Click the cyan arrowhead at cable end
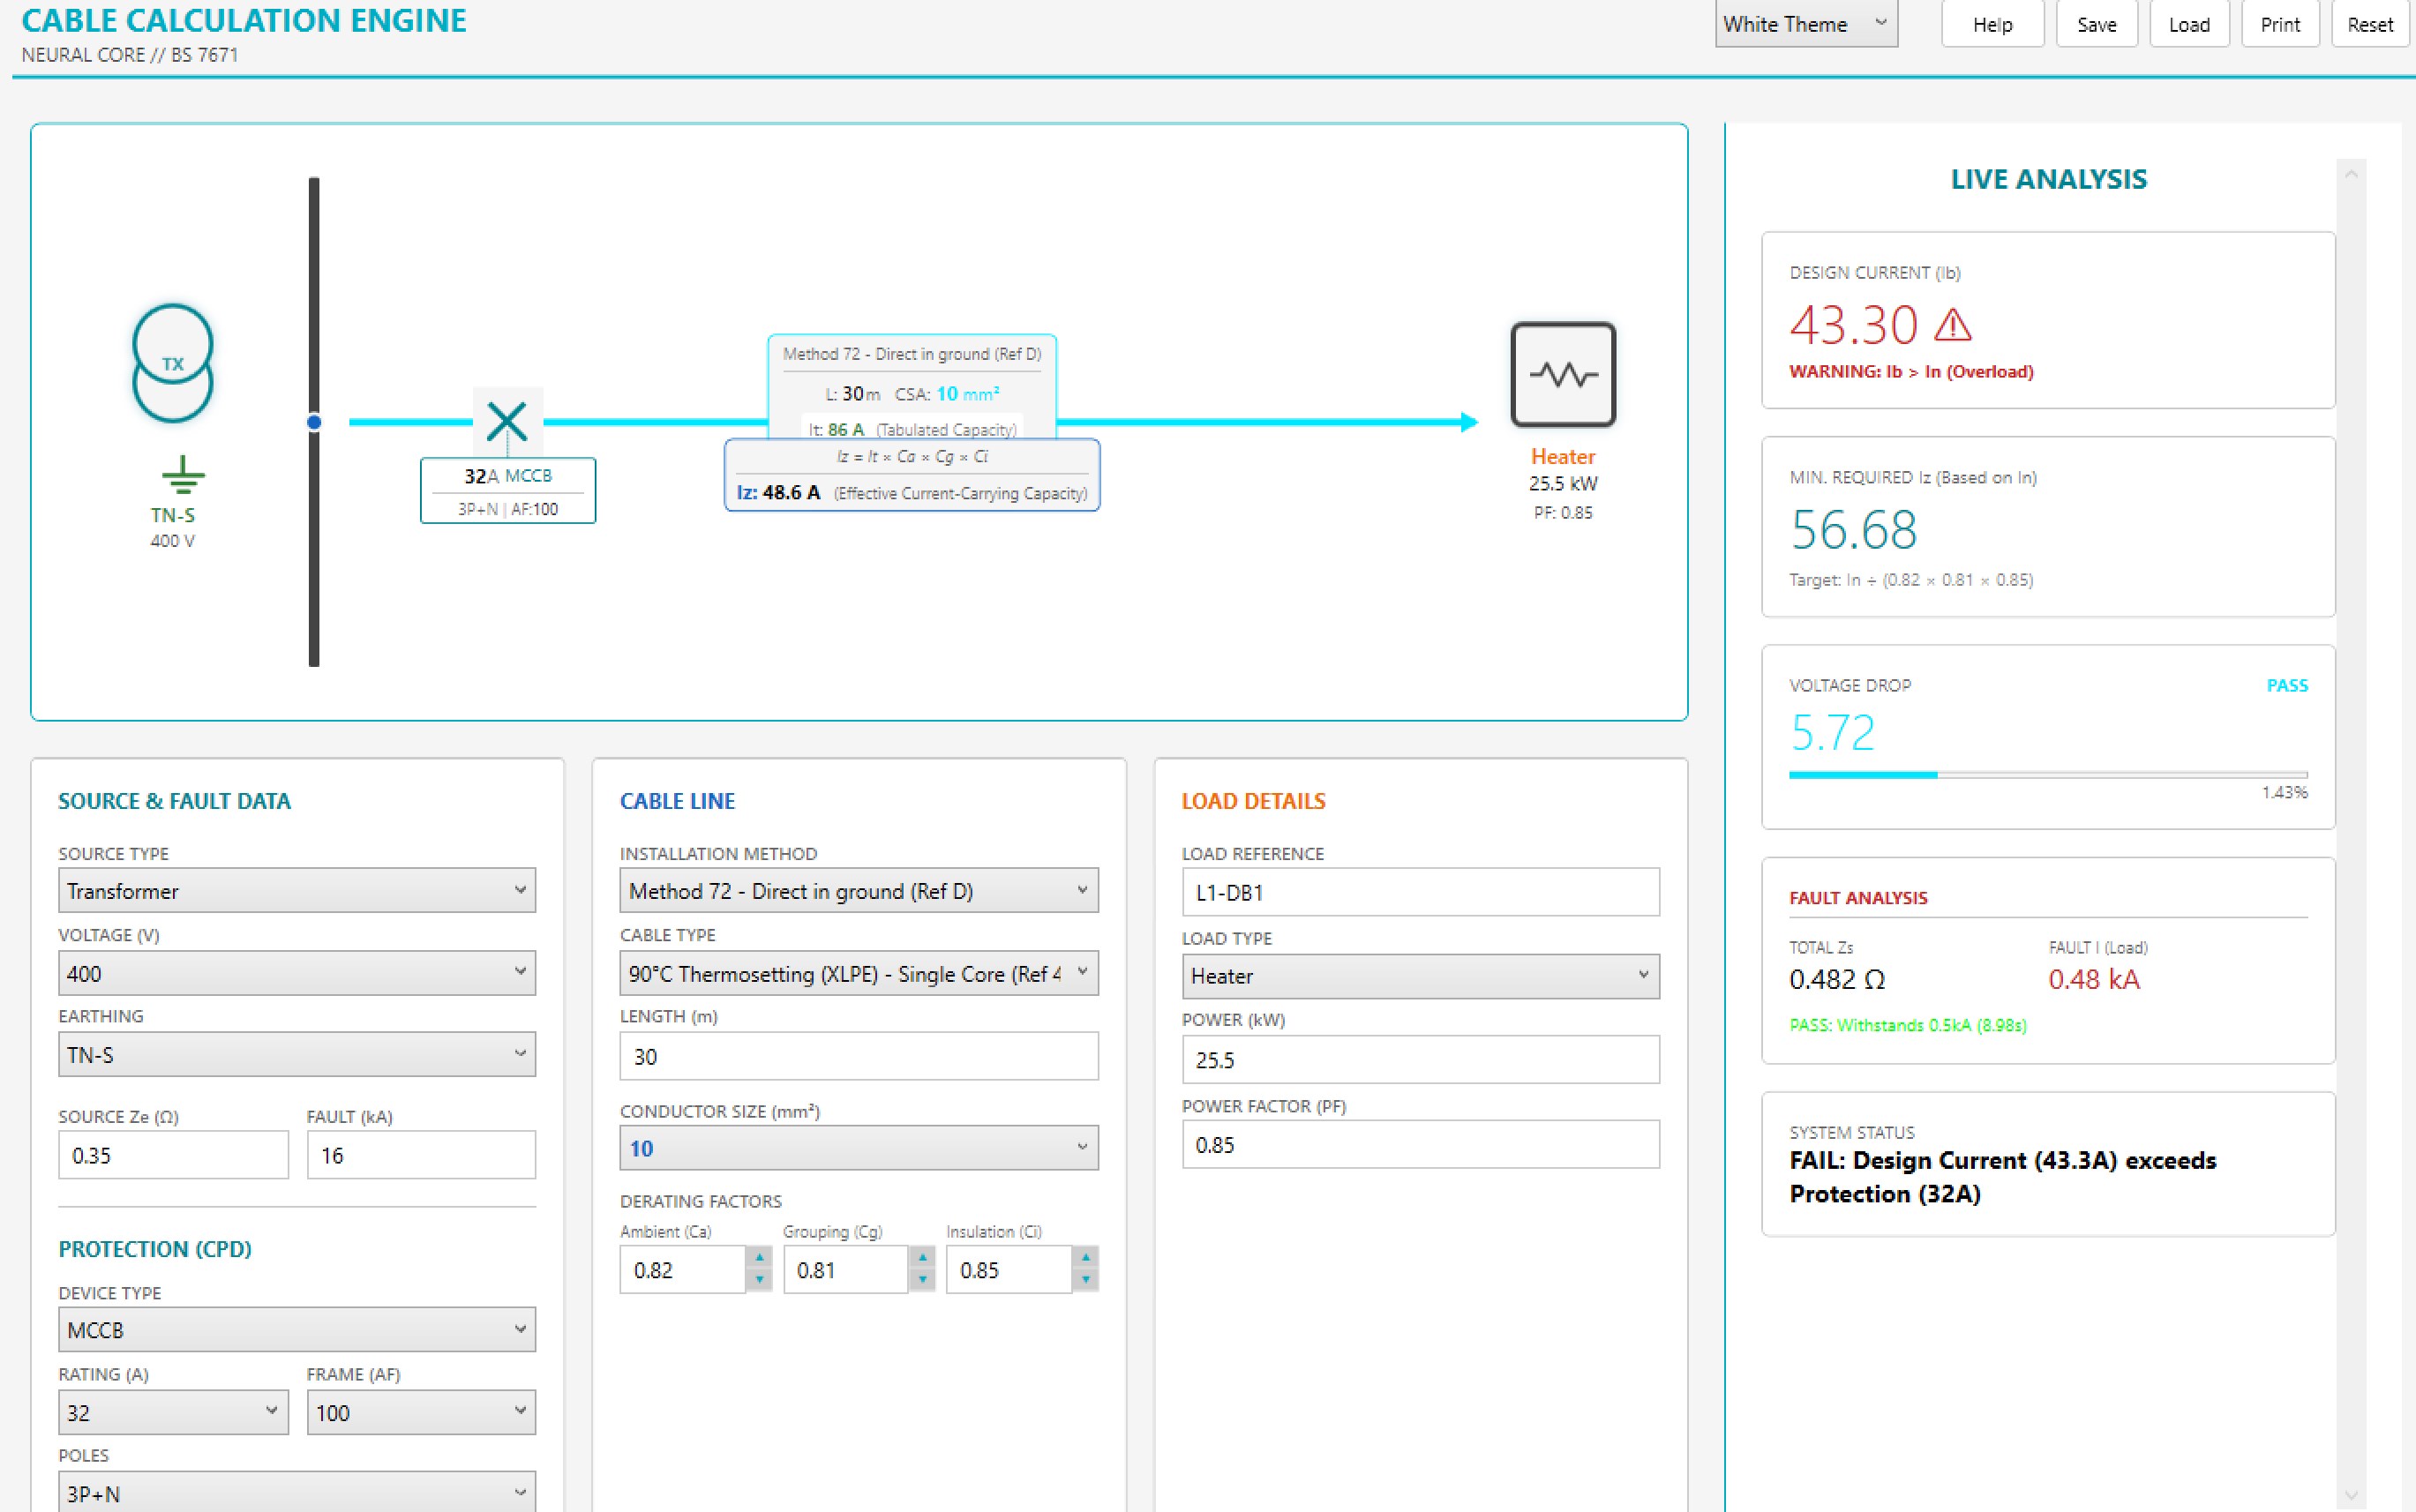 [1468, 422]
